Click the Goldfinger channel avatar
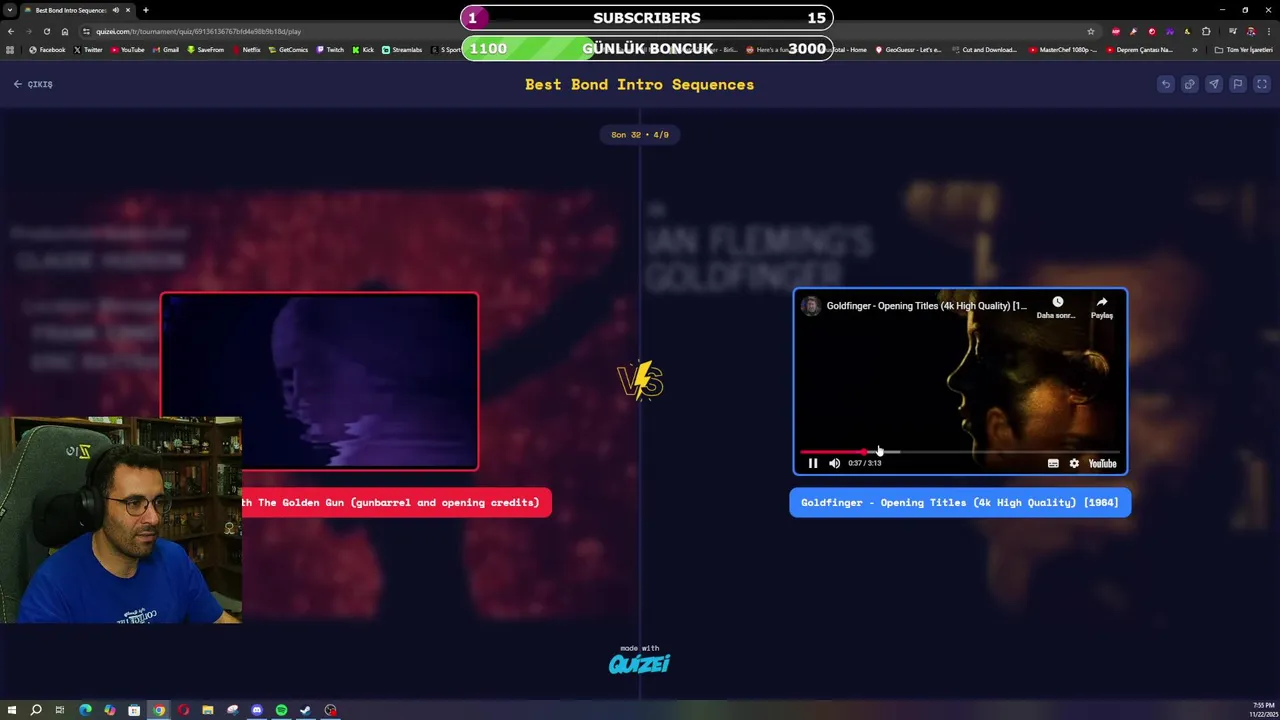 click(x=811, y=306)
